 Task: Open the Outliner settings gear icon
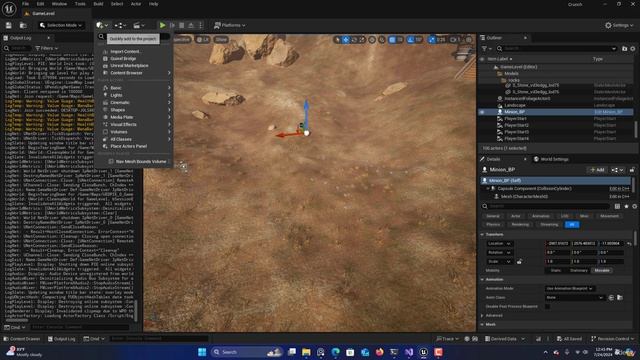point(633,49)
